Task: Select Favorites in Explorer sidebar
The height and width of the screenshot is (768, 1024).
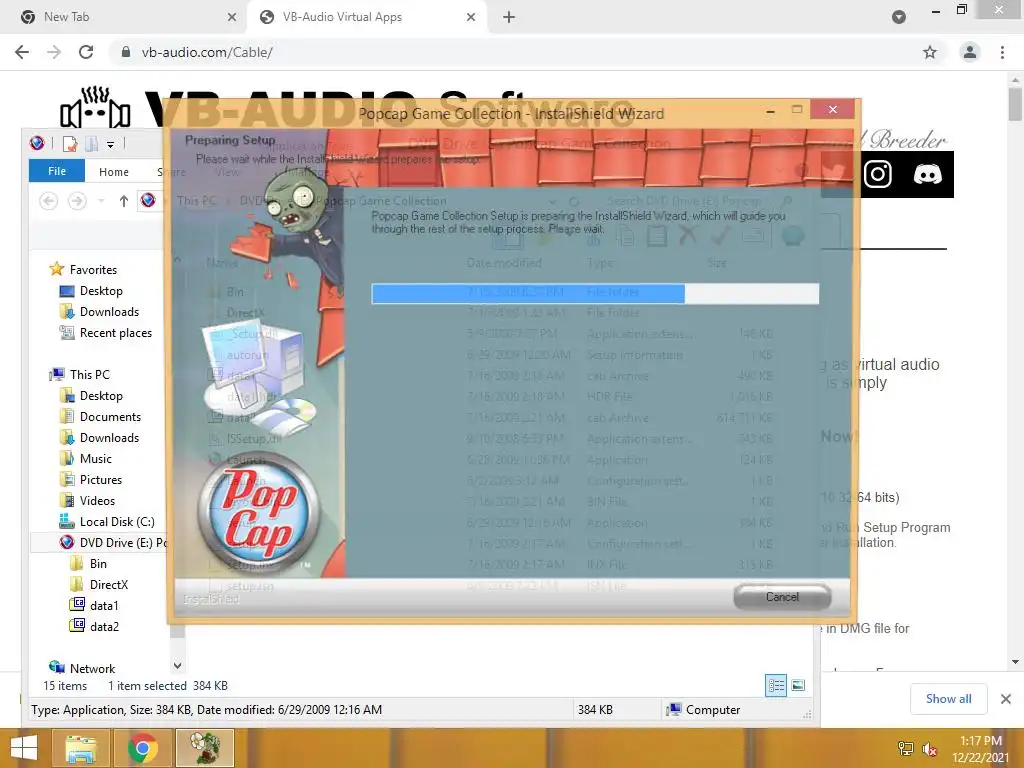Action: [93, 270]
